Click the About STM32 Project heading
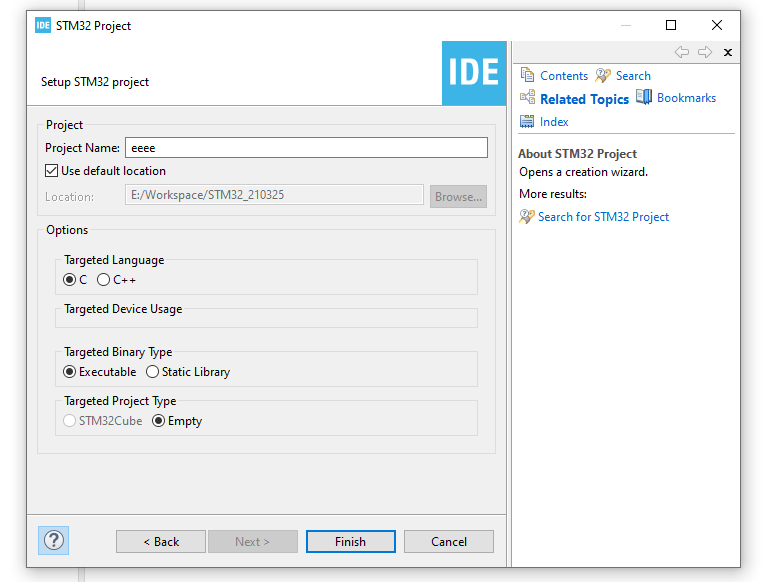Screen dimensions: 783x582 click(577, 154)
